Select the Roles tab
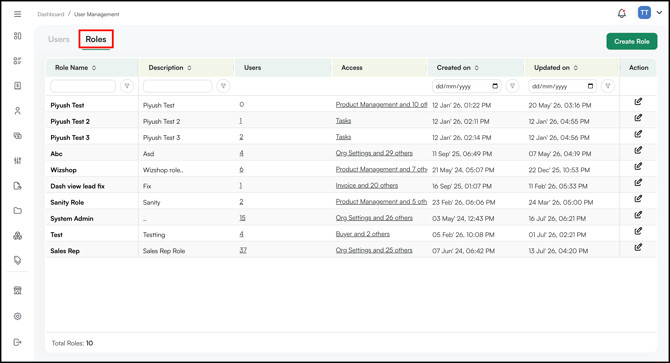The image size is (670, 363). [96, 39]
